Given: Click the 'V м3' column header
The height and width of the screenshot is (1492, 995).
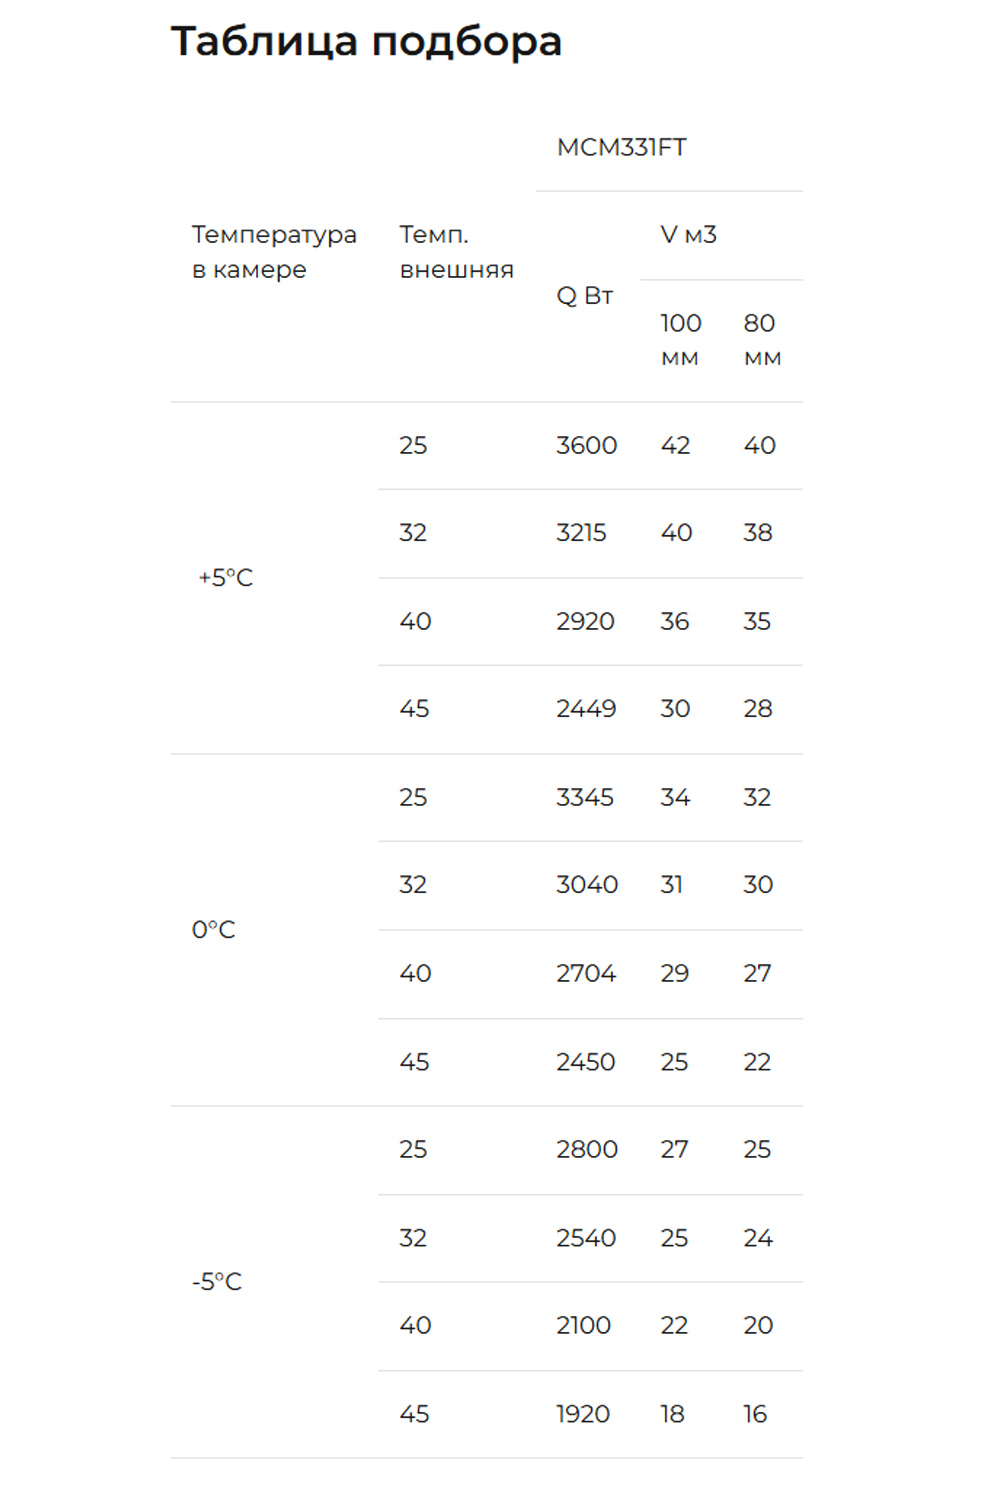Looking at the screenshot, I should [x=688, y=235].
